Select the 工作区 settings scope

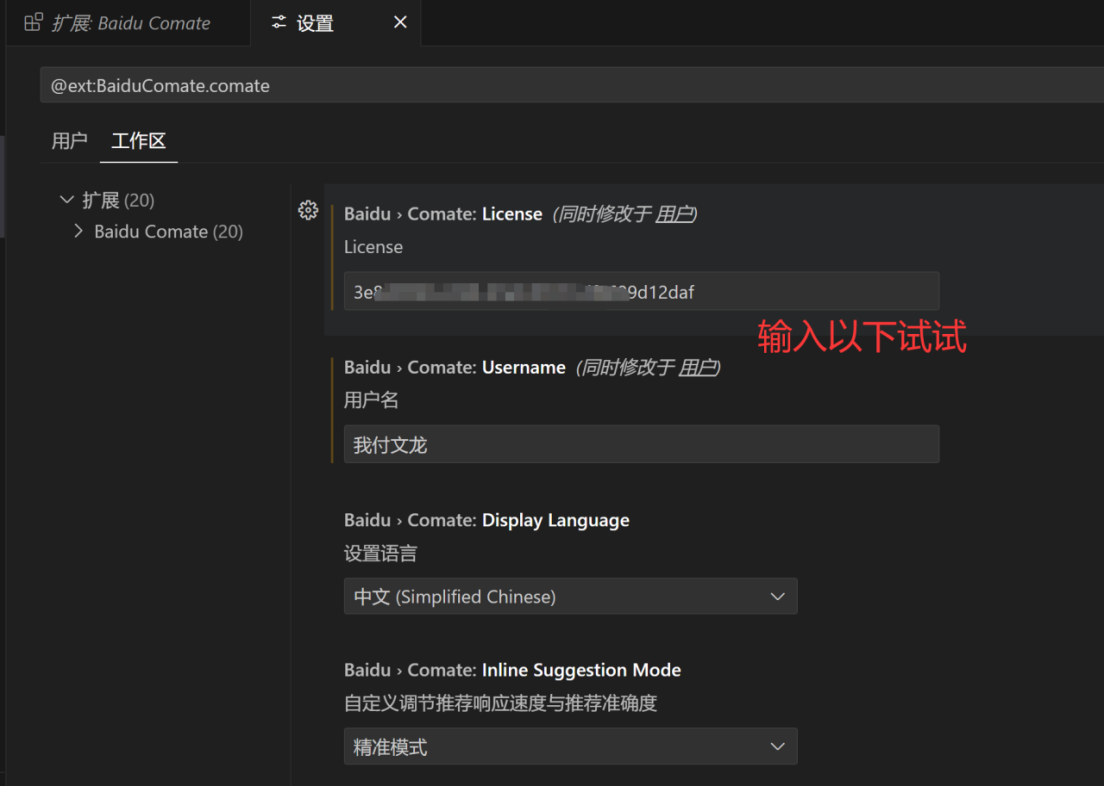tap(139, 141)
